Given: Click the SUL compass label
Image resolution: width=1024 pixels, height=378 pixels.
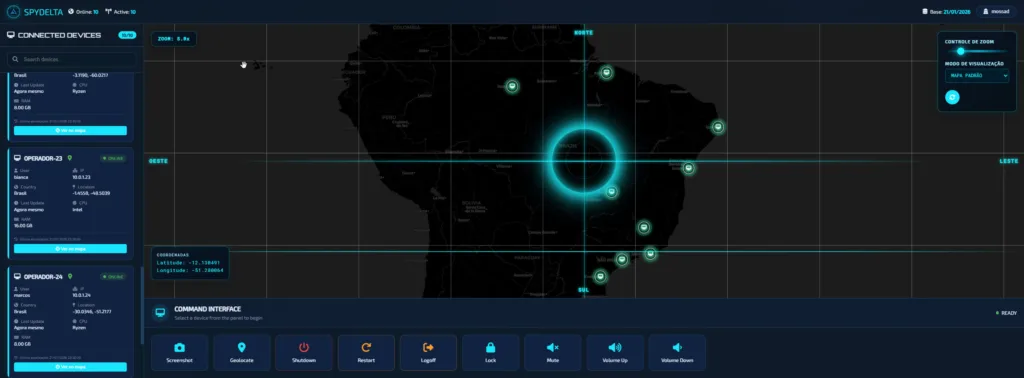Looking at the screenshot, I should pyautogui.click(x=584, y=289).
